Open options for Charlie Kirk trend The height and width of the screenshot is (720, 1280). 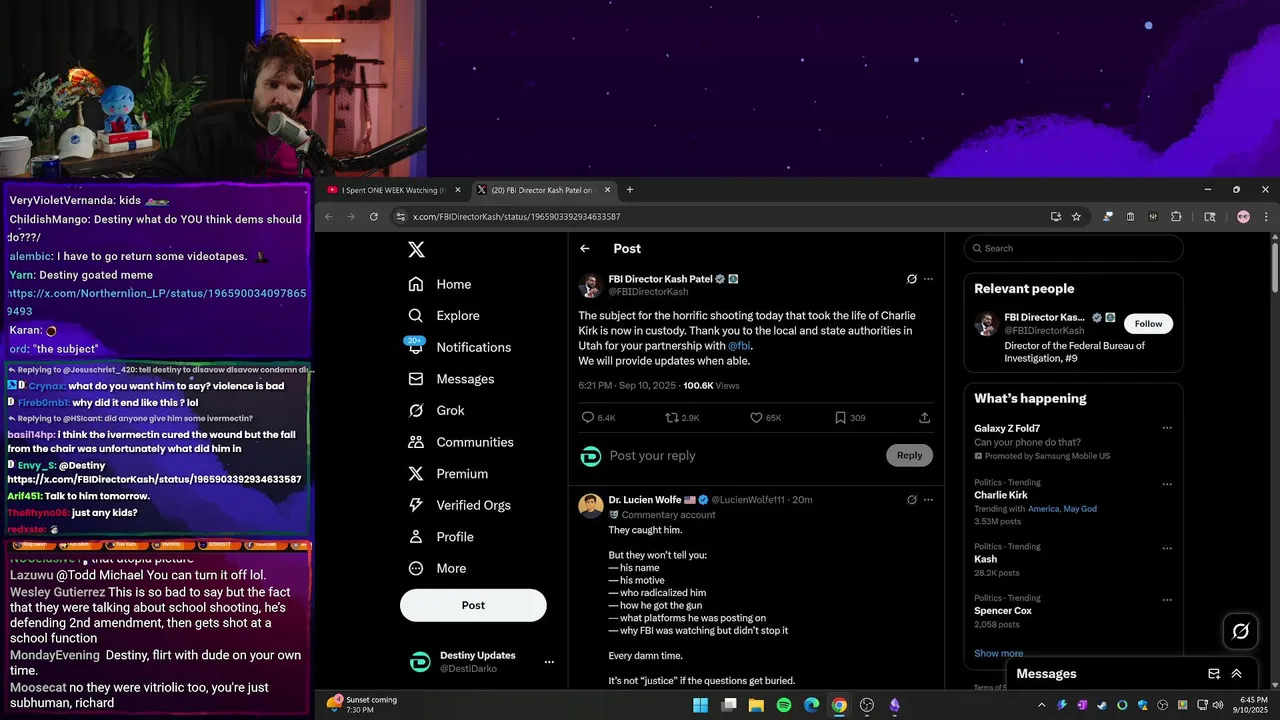point(1166,482)
